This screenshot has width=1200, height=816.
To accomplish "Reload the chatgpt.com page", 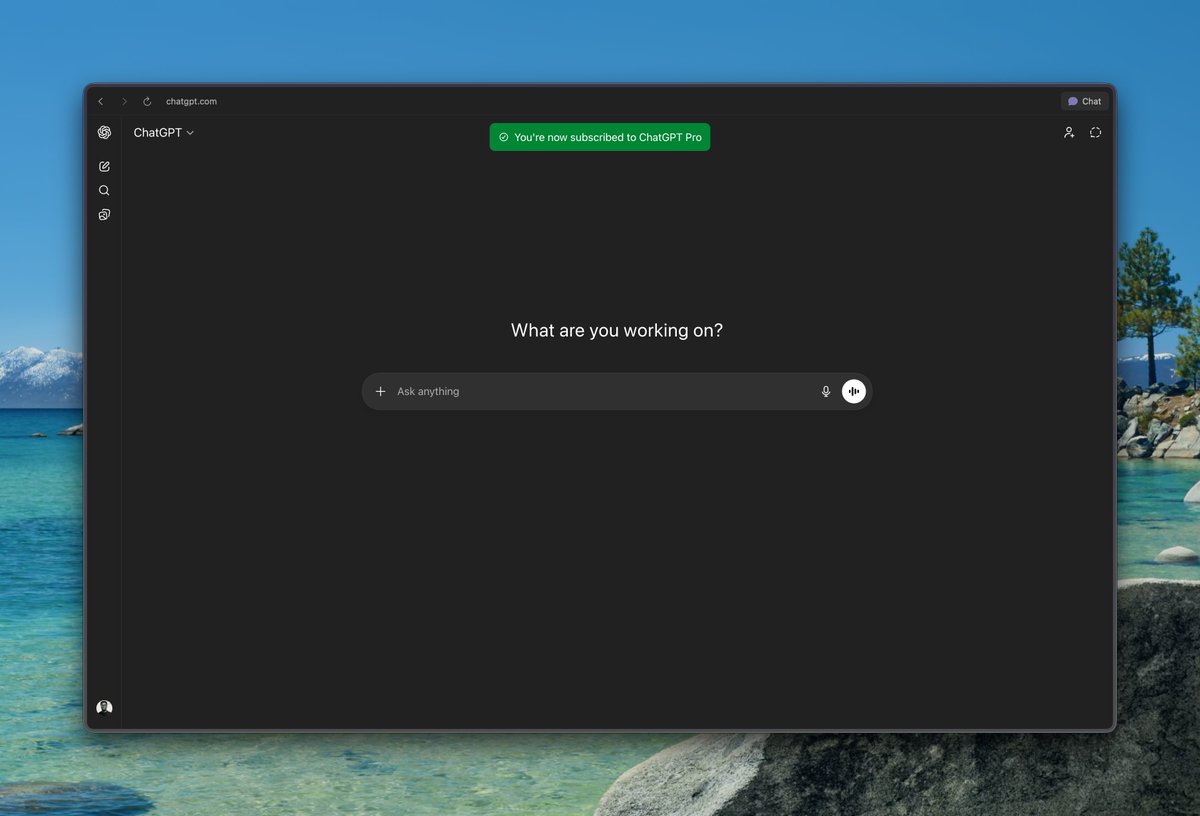I will pos(147,101).
